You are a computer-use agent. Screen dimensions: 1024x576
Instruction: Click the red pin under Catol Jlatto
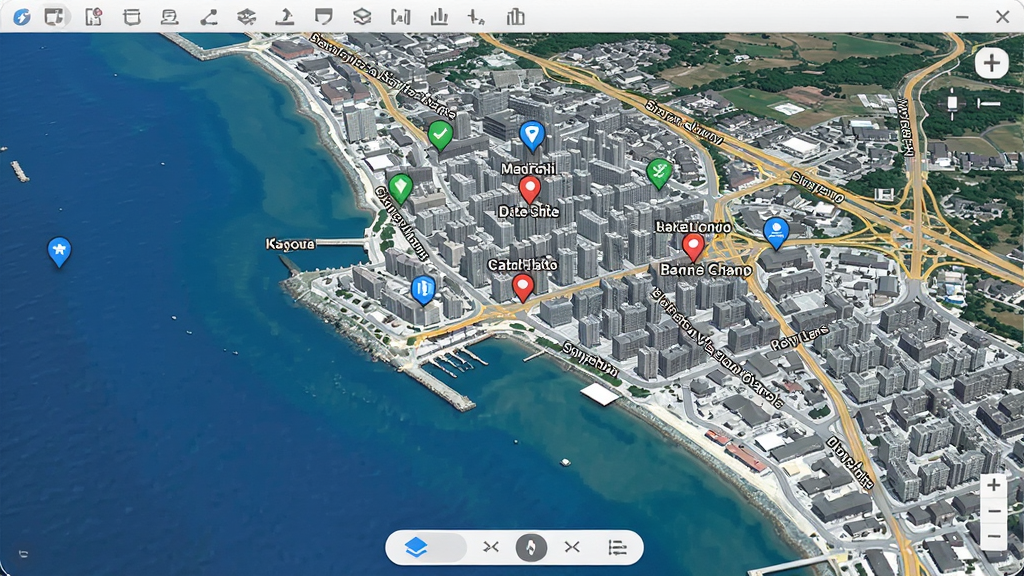pyautogui.click(x=522, y=287)
